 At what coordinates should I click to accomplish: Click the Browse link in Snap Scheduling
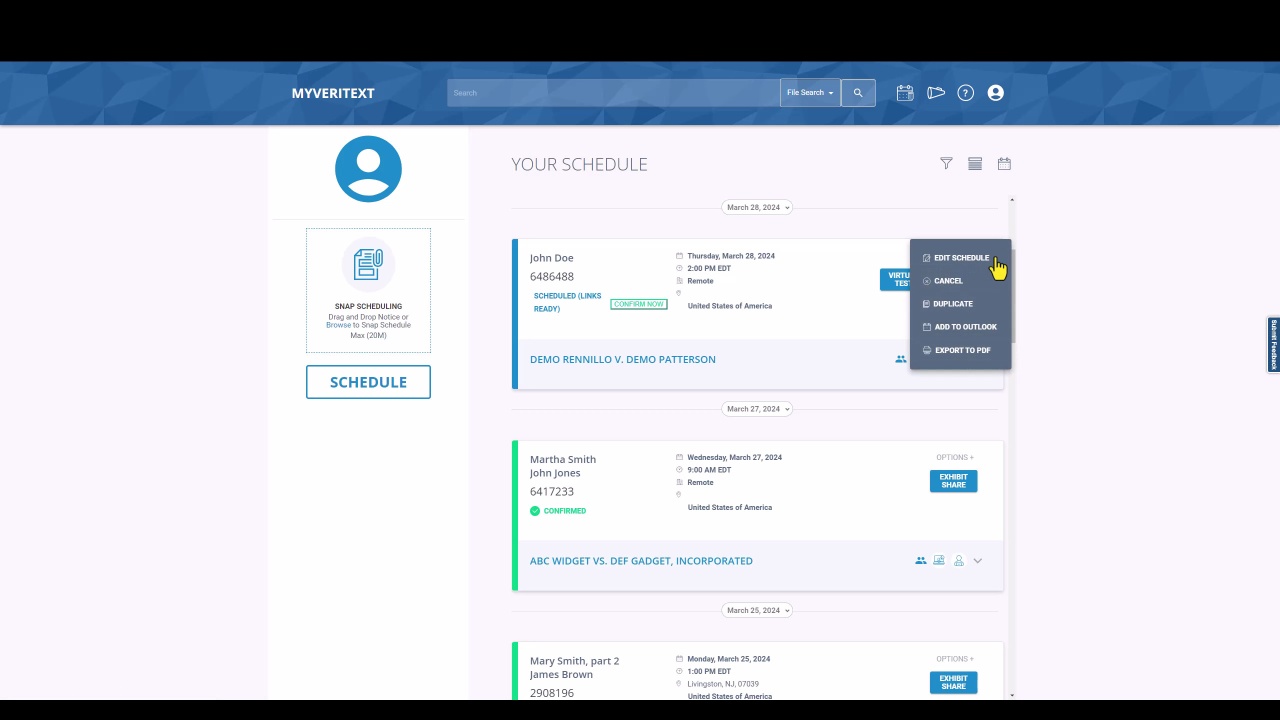click(338, 325)
